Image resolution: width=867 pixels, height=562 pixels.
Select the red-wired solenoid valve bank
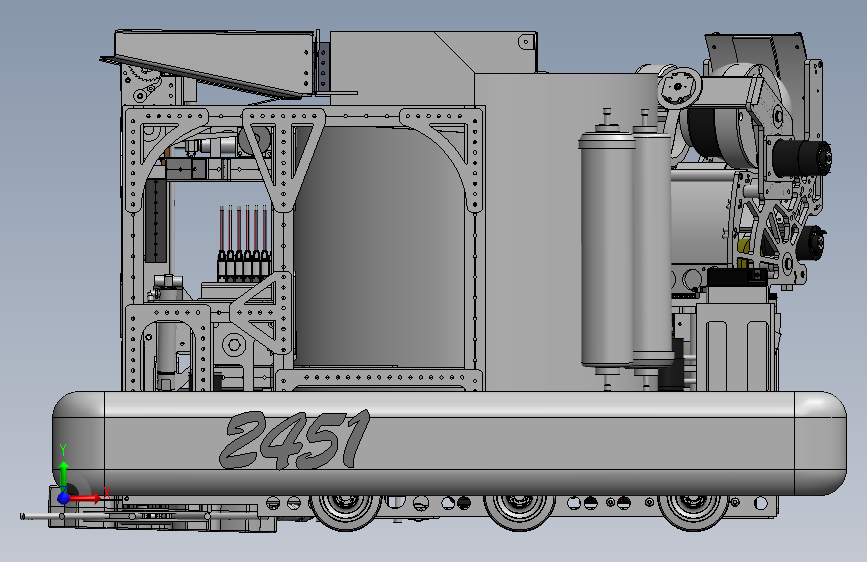pyautogui.click(x=243, y=242)
